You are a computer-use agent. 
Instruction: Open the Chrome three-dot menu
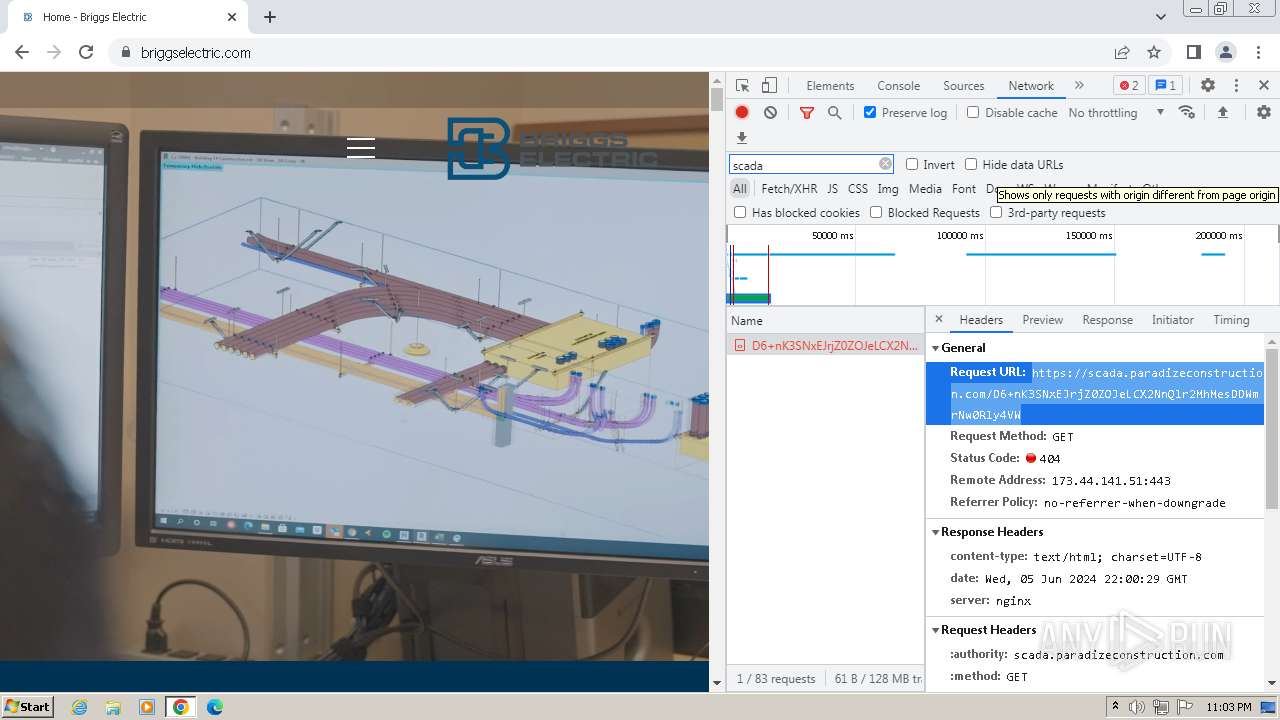(x=1260, y=52)
